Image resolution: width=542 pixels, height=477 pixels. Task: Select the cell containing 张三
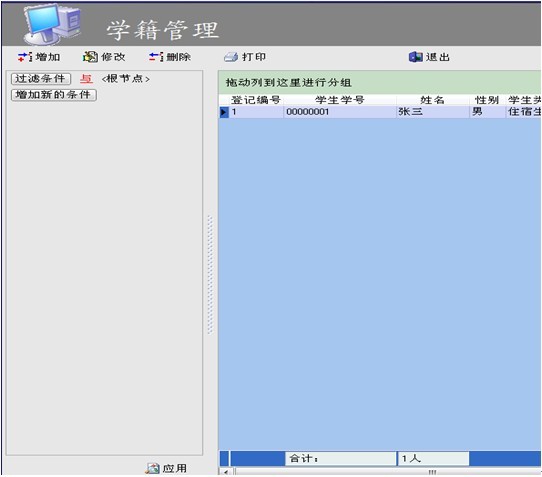click(433, 112)
